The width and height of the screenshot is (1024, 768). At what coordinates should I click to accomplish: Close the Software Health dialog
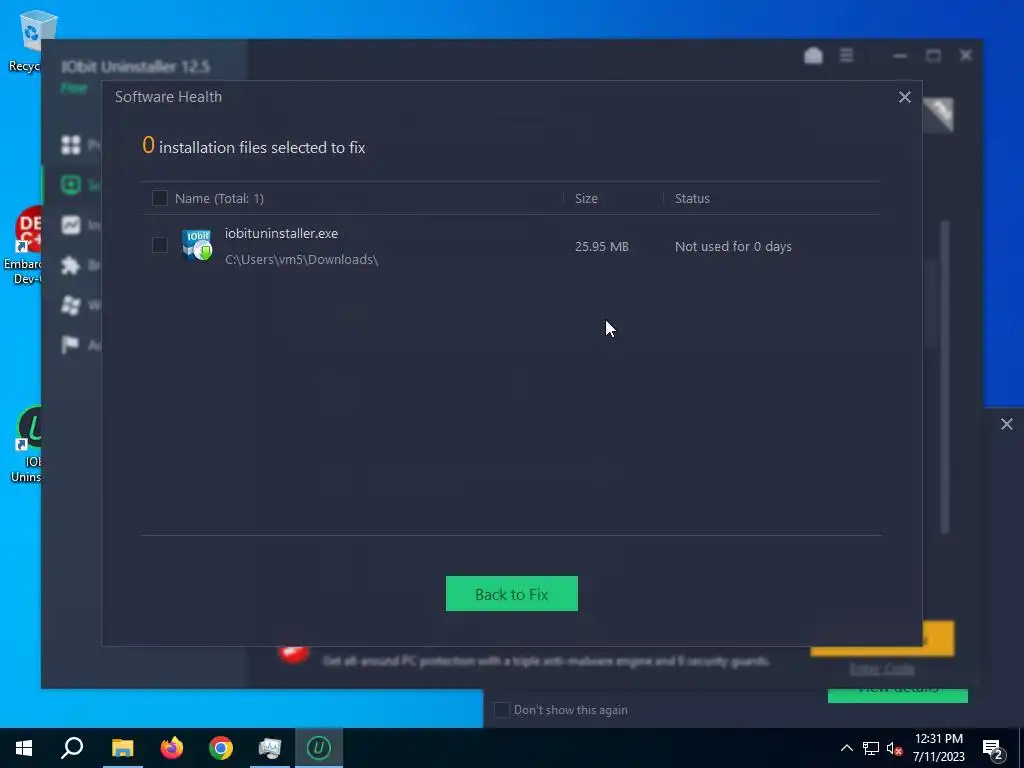point(904,97)
